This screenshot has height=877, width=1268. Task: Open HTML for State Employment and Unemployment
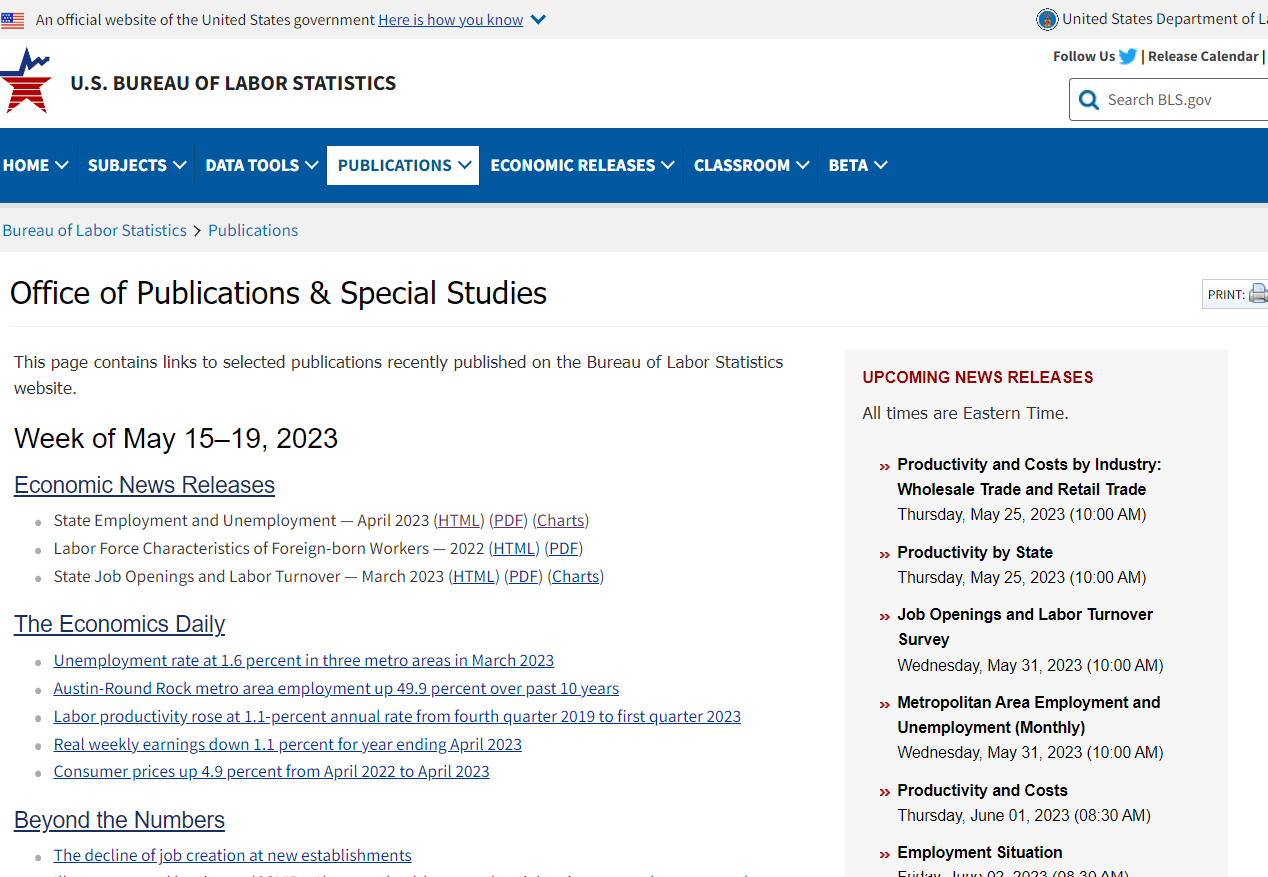pos(459,520)
